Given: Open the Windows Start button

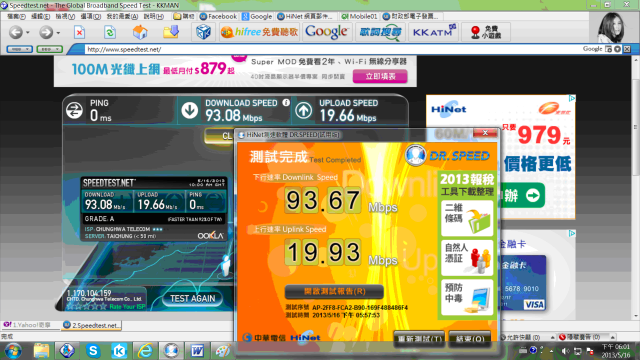Looking at the screenshot, I should click(x=13, y=351).
